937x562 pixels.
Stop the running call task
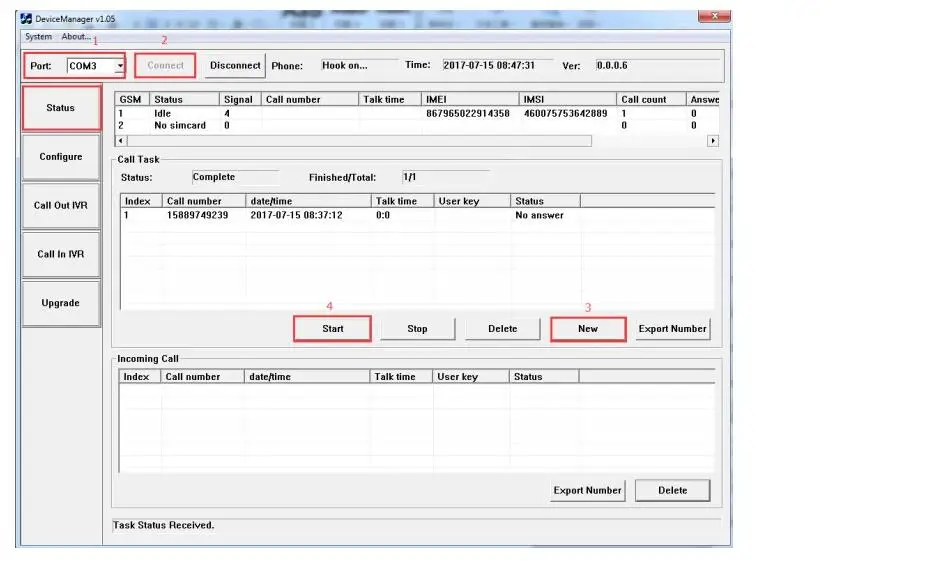tap(417, 329)
